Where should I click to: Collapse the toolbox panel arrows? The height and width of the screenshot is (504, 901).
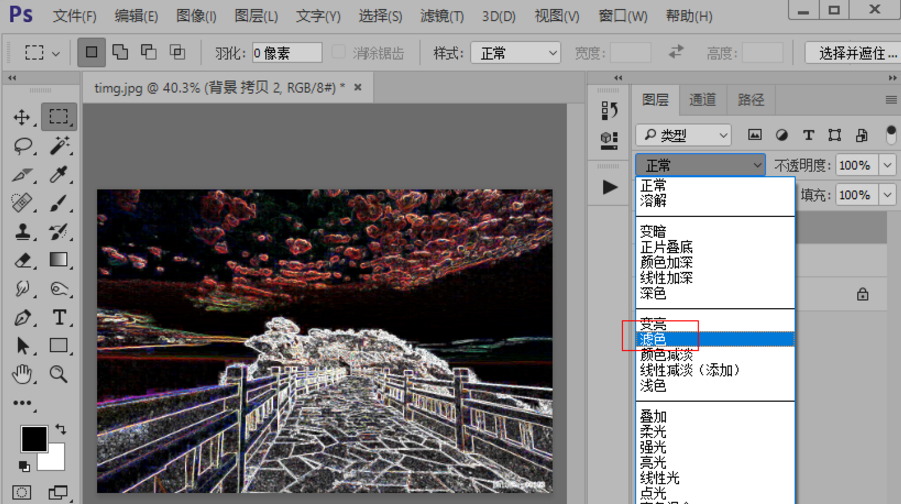pyautogui.click(x=12, y=78)
